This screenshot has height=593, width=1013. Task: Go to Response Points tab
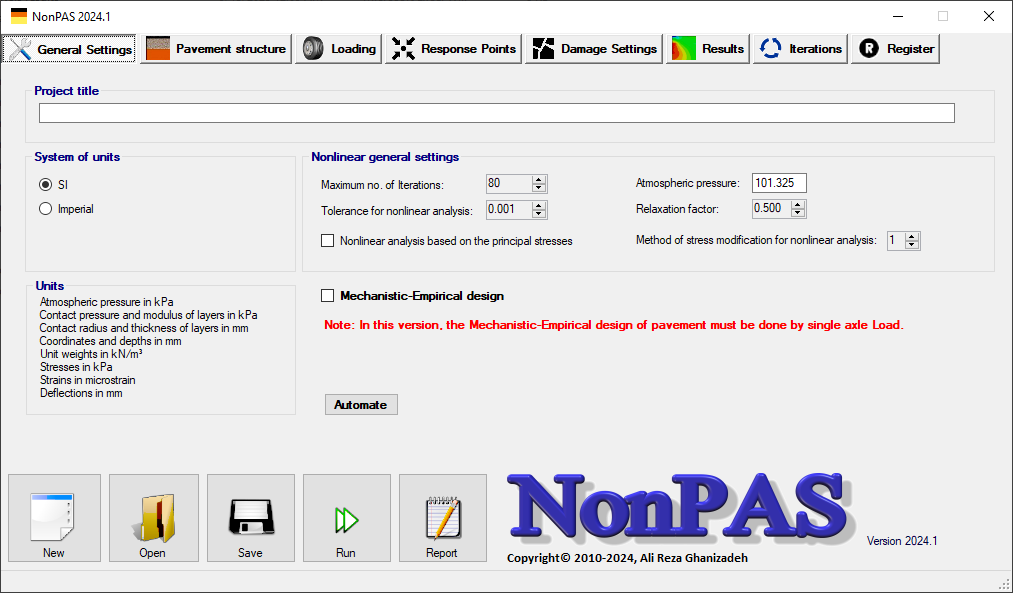[x=454, y=49]
